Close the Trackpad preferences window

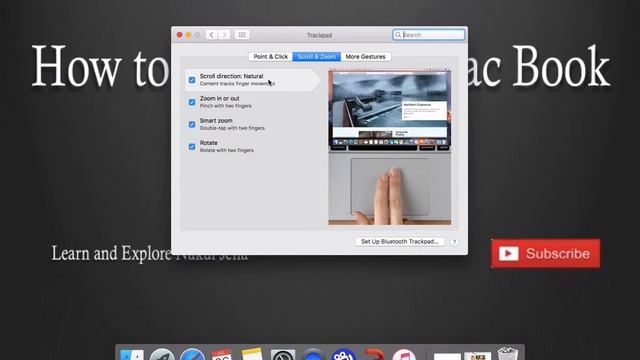(179, 35)
